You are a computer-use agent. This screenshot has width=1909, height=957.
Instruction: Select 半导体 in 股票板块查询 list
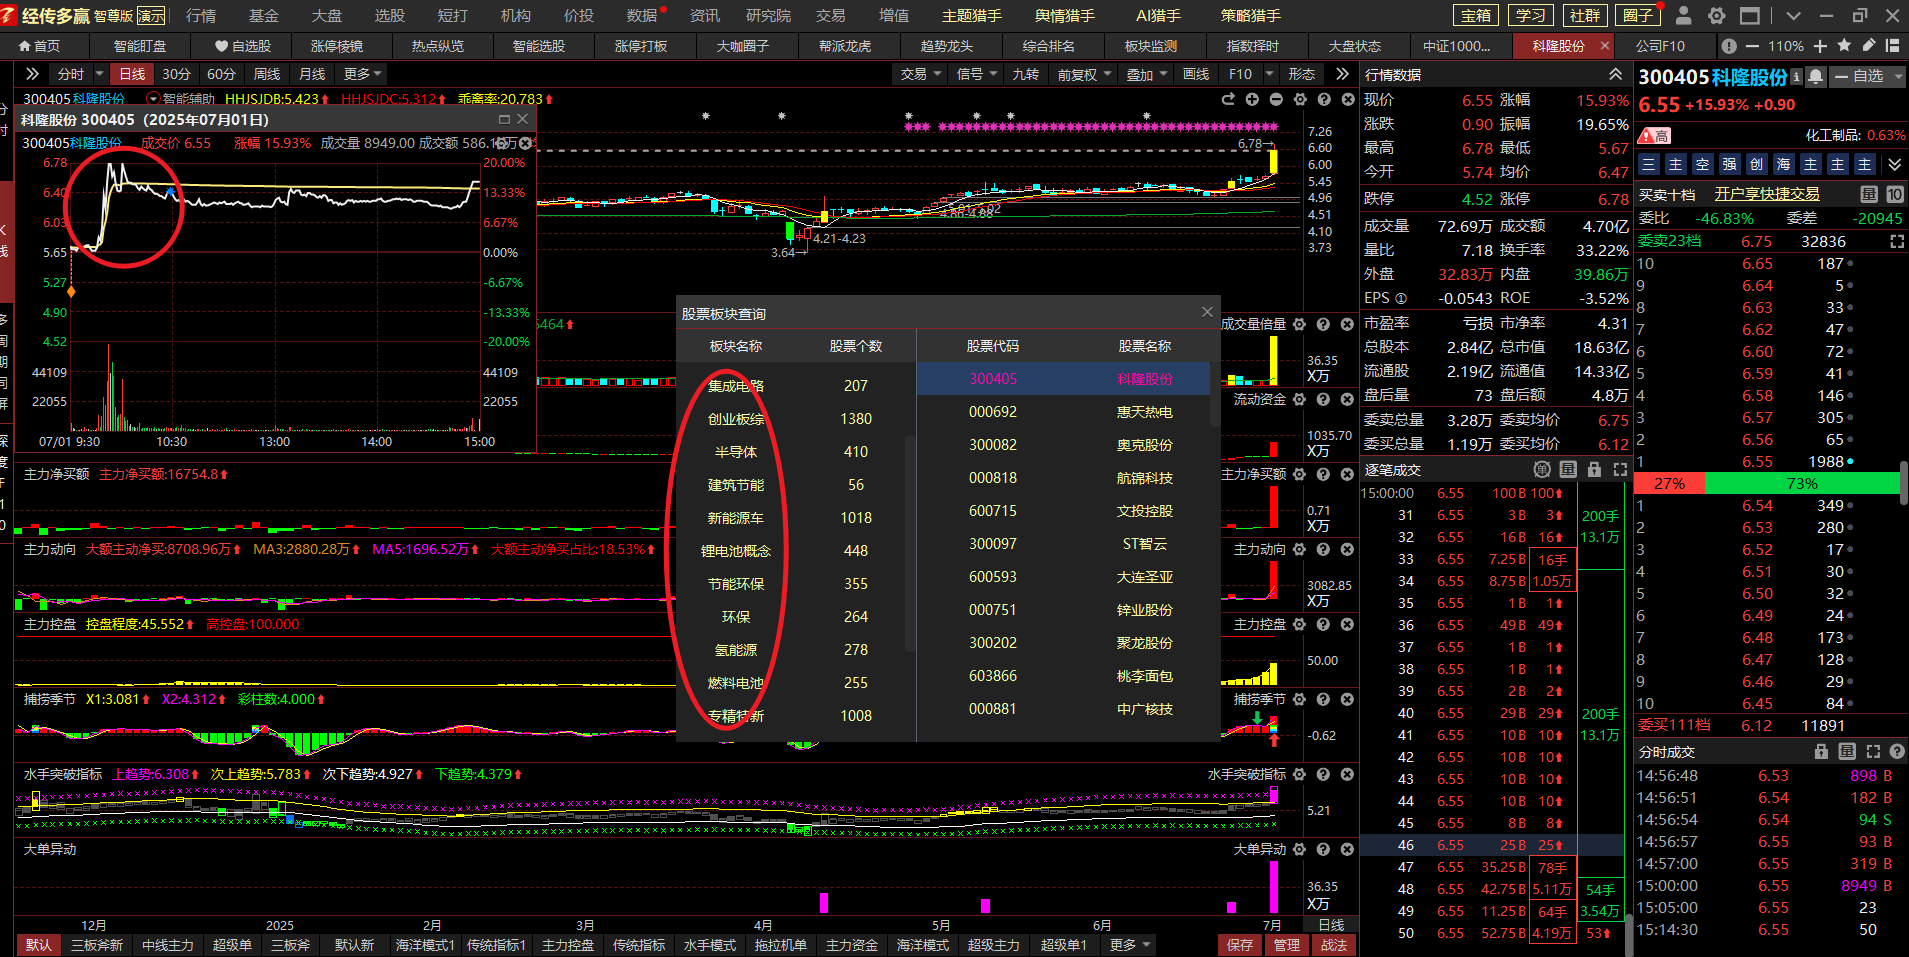click(x=736, y=452)
